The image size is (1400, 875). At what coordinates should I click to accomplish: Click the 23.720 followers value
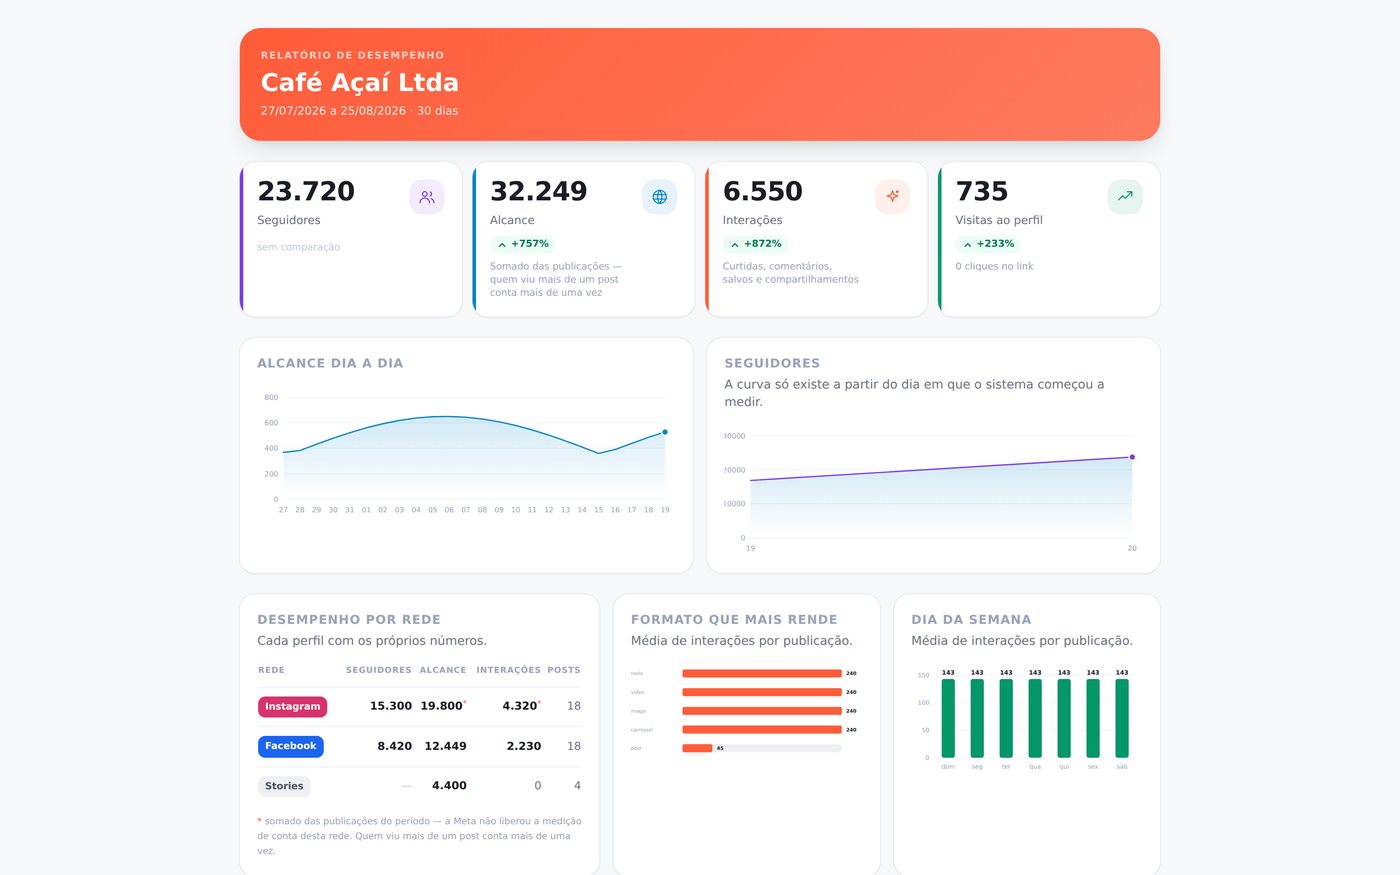306,191
